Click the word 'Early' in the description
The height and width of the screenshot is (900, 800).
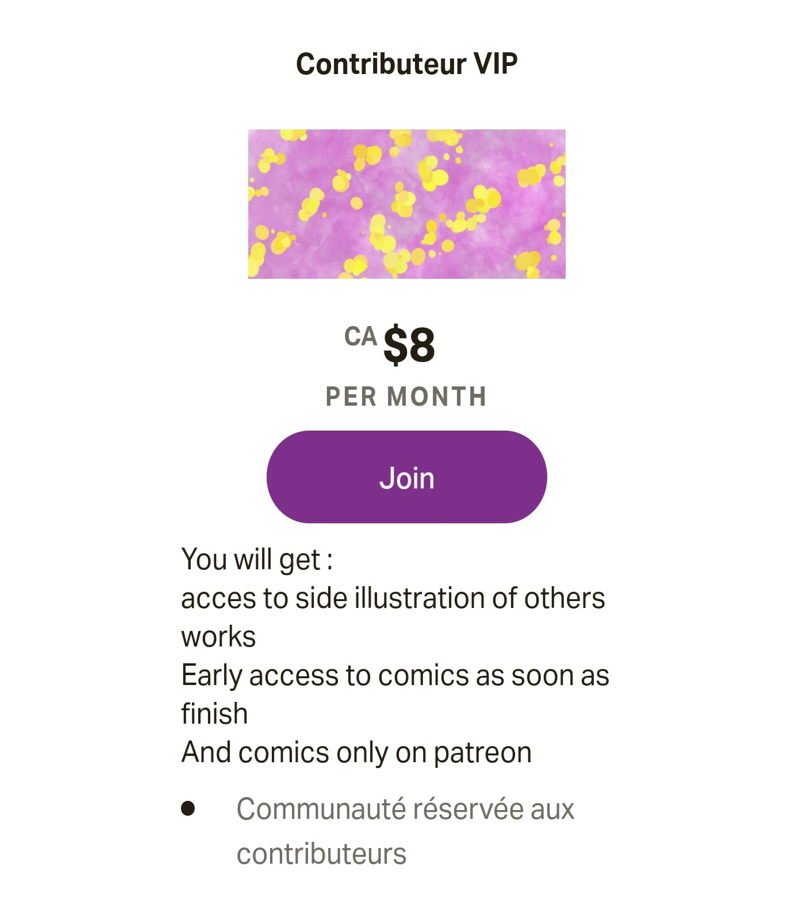[x=211, y=675]
